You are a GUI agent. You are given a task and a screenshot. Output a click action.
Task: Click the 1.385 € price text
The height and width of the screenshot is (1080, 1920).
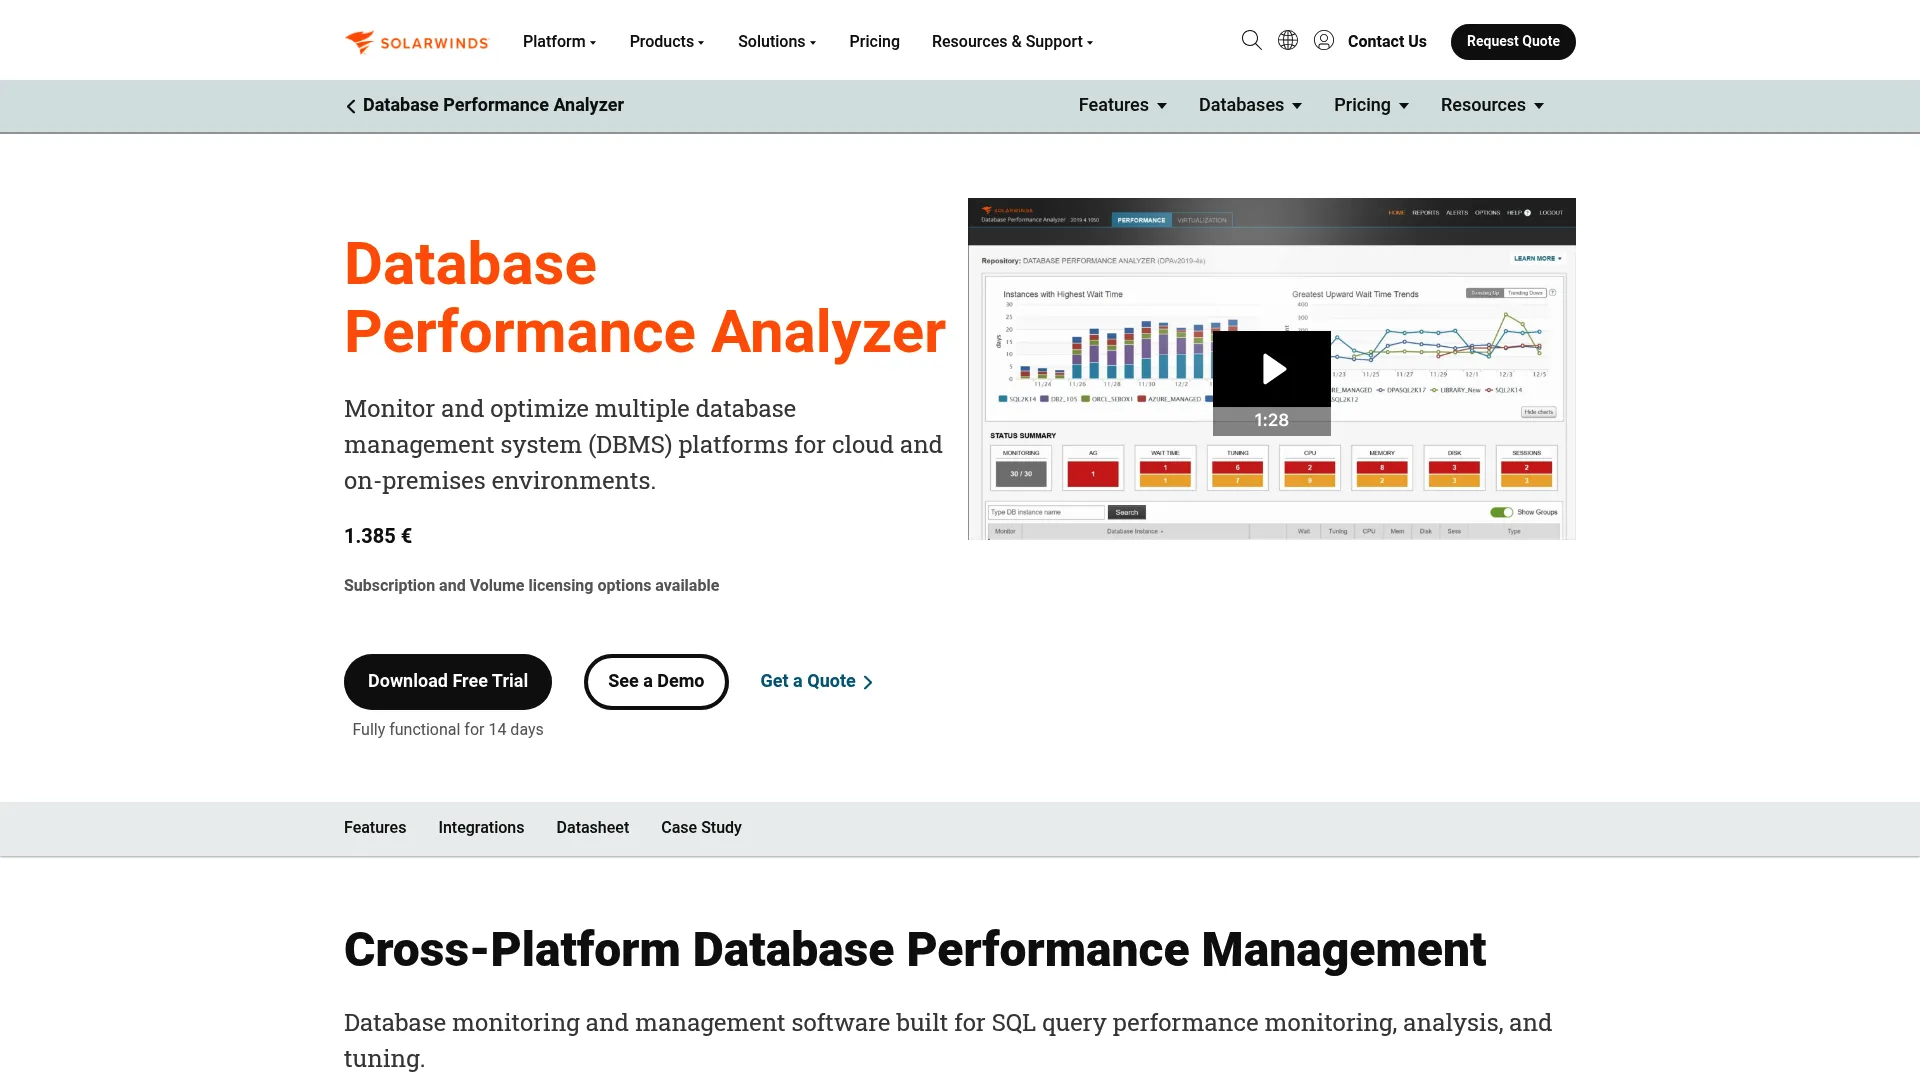(x=378, y=536)
